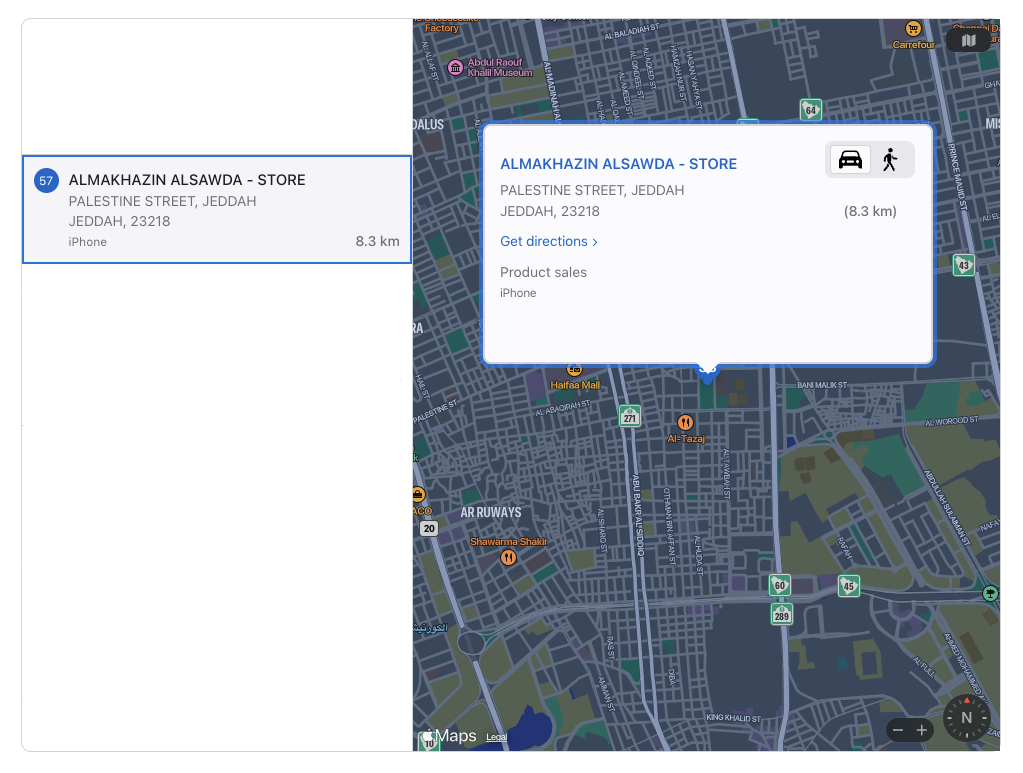Viewport: 1023px width, 773px height.
Task: Click the Al-Tazaj restaurant icon
Action: tap(685, 422)
